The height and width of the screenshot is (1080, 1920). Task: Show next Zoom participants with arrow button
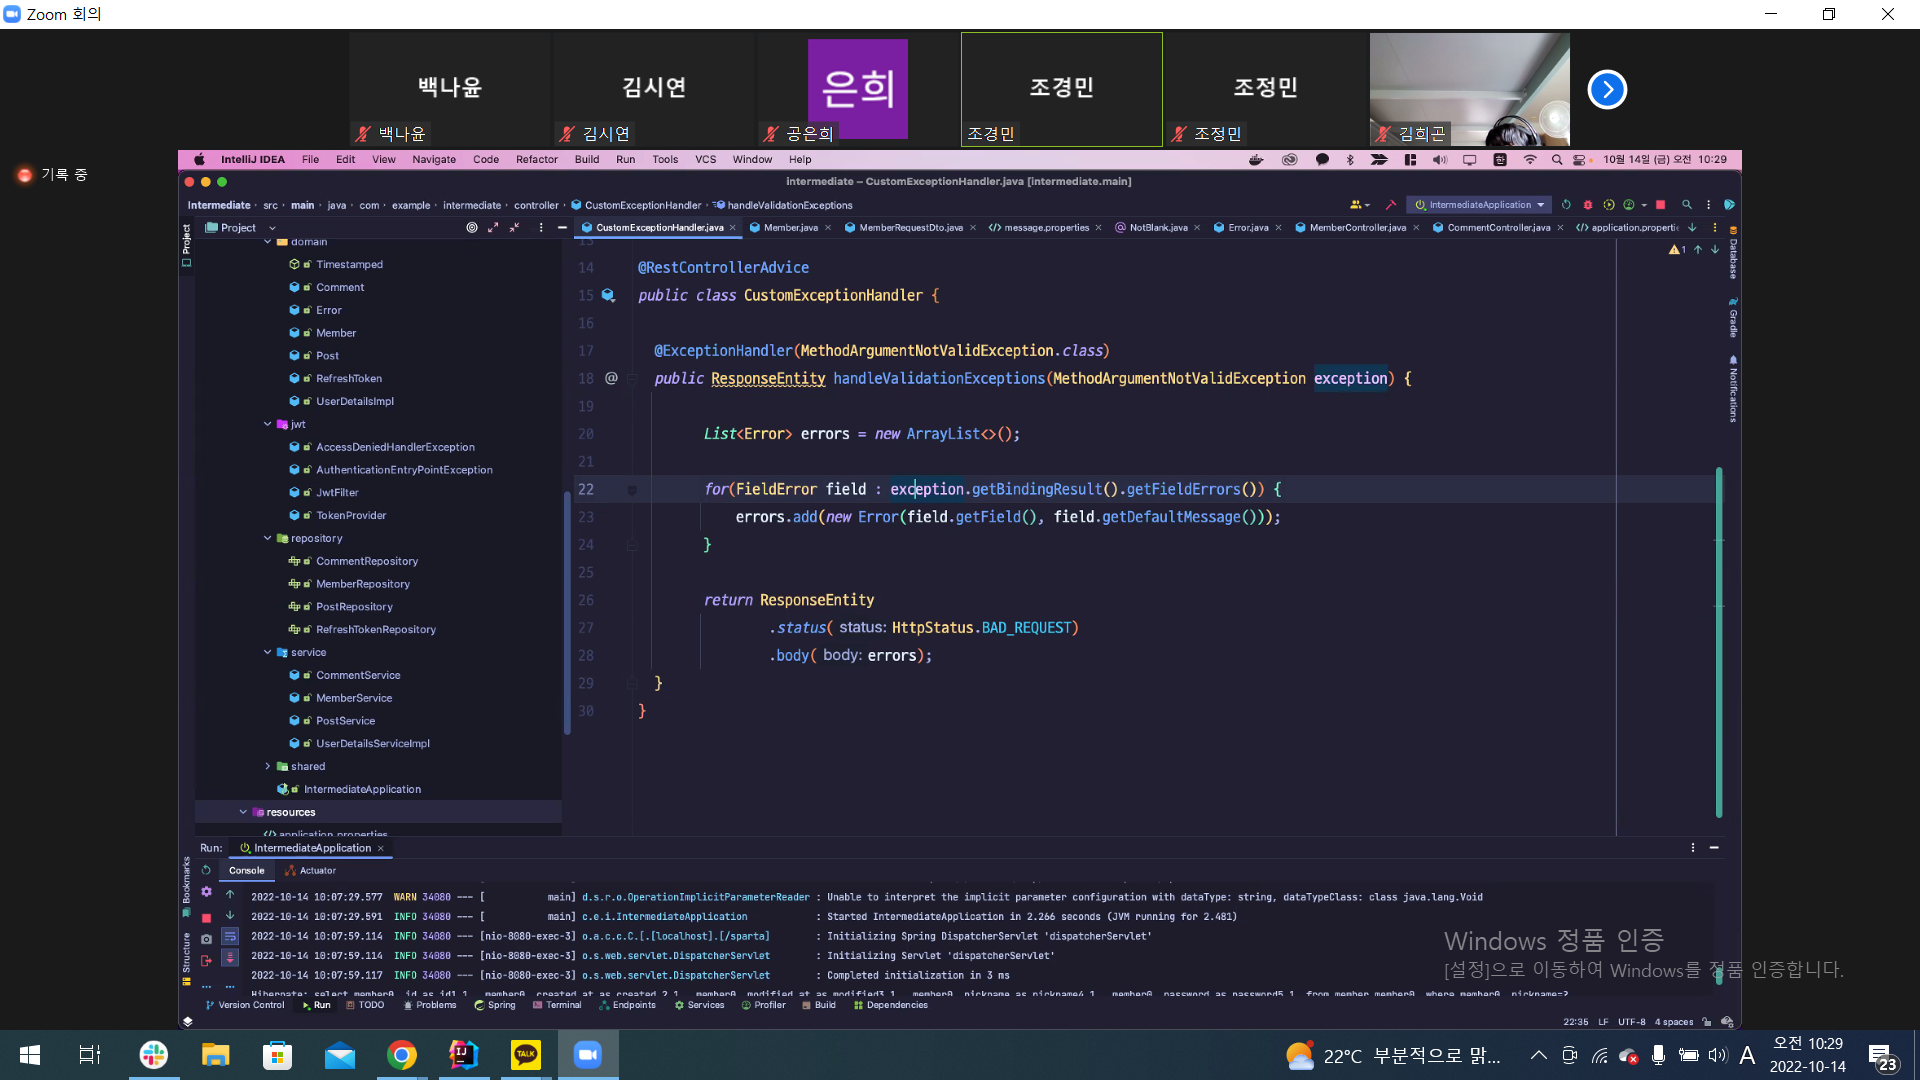tap(1607, 90)
